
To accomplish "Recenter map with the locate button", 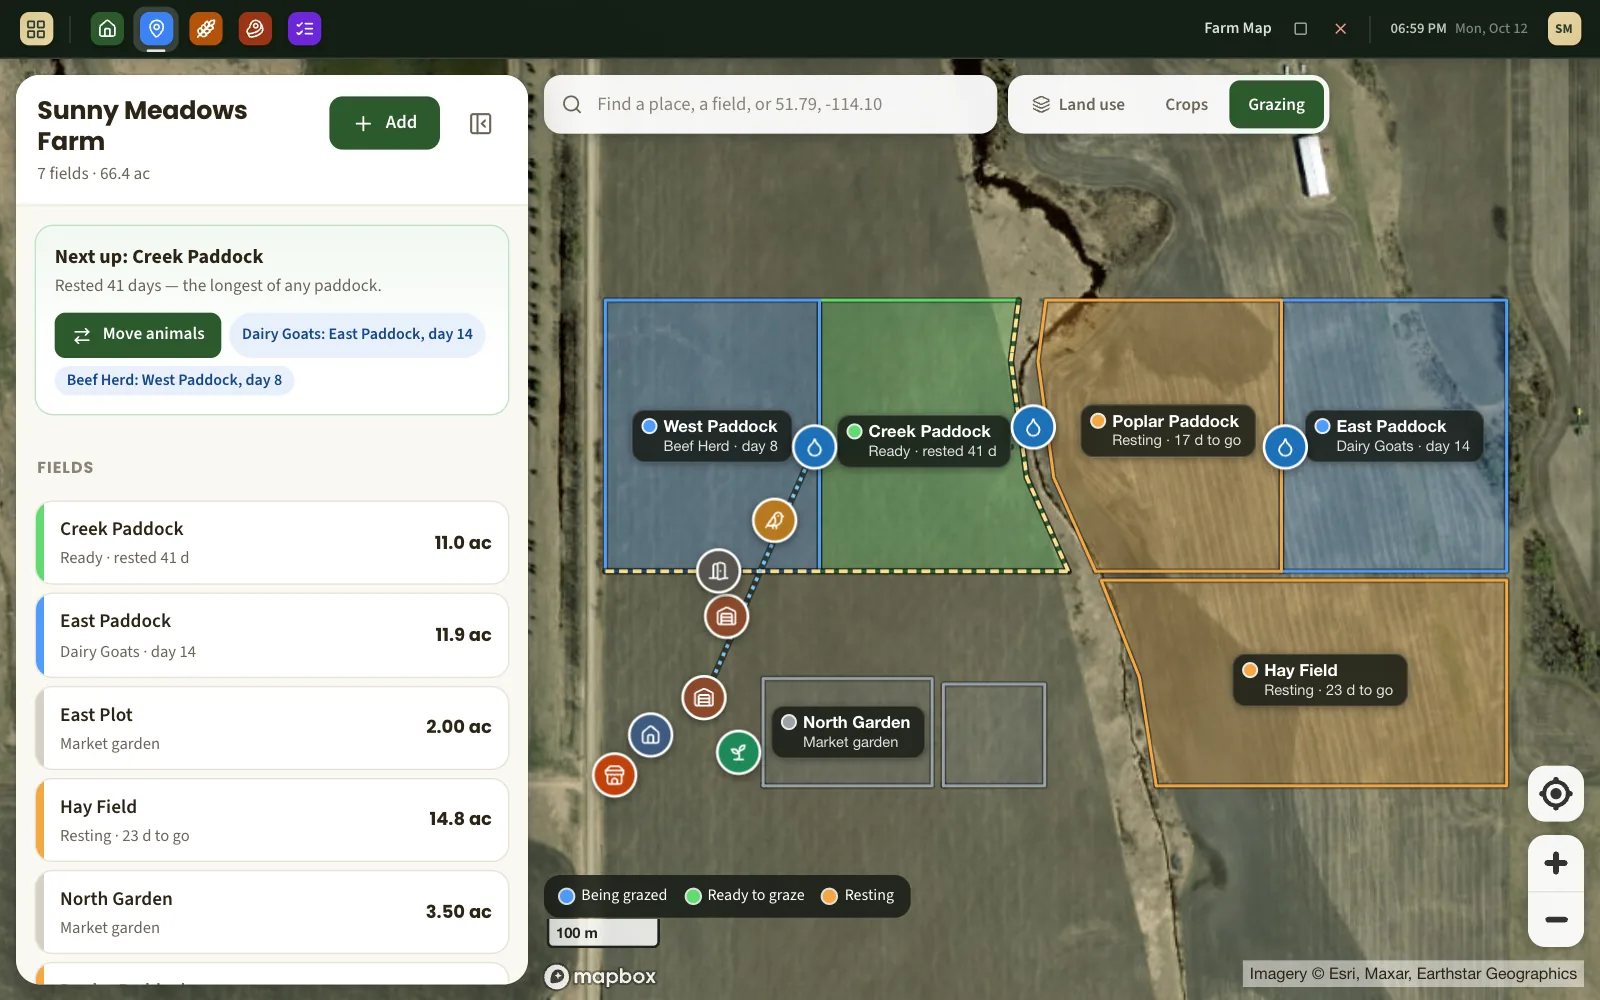I will click(1555, 794).
